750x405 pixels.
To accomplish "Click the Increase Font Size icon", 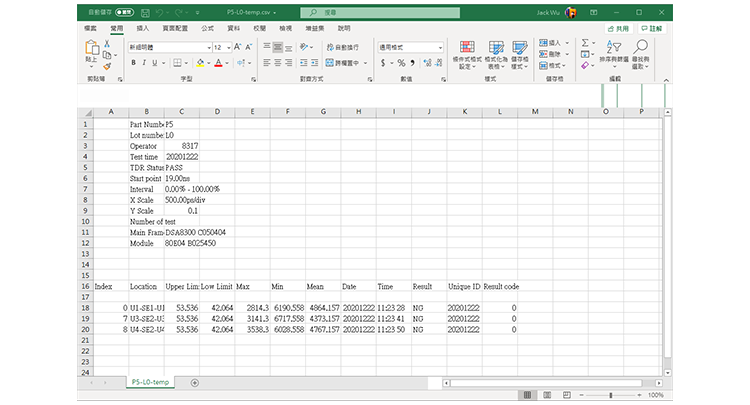I will (238, 47).
